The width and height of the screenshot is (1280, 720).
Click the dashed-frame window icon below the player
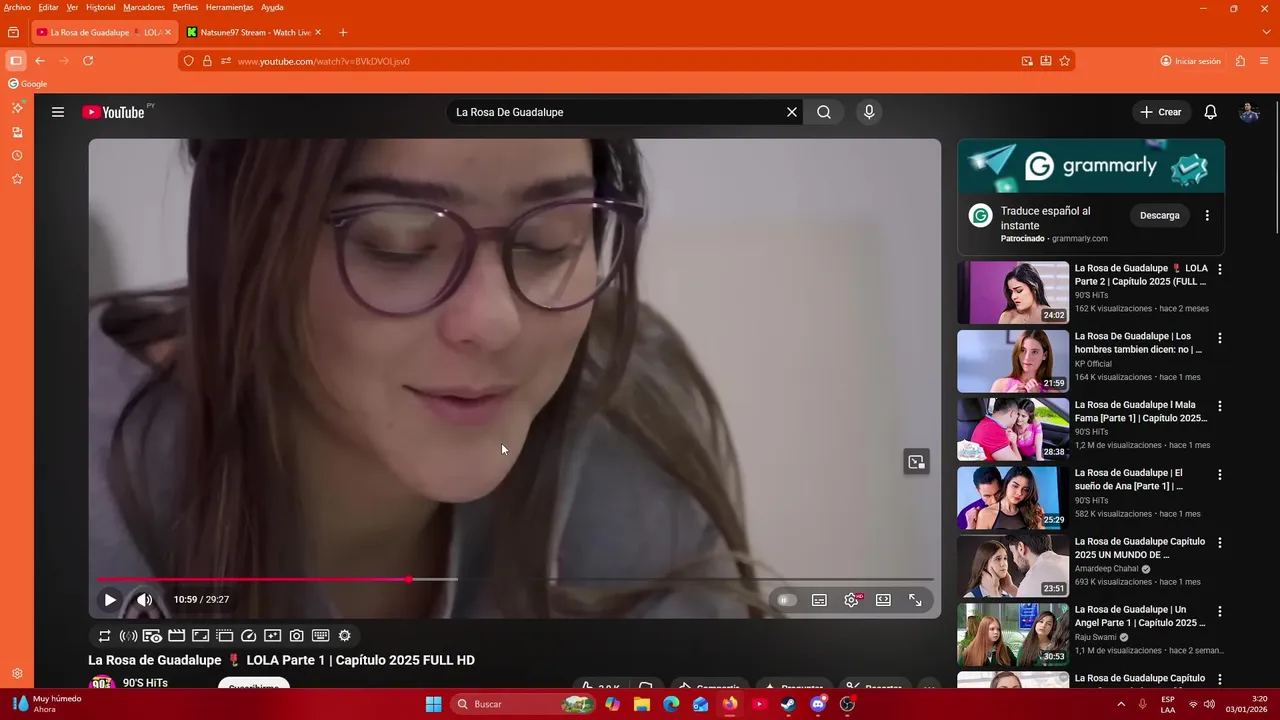point(224,636)
